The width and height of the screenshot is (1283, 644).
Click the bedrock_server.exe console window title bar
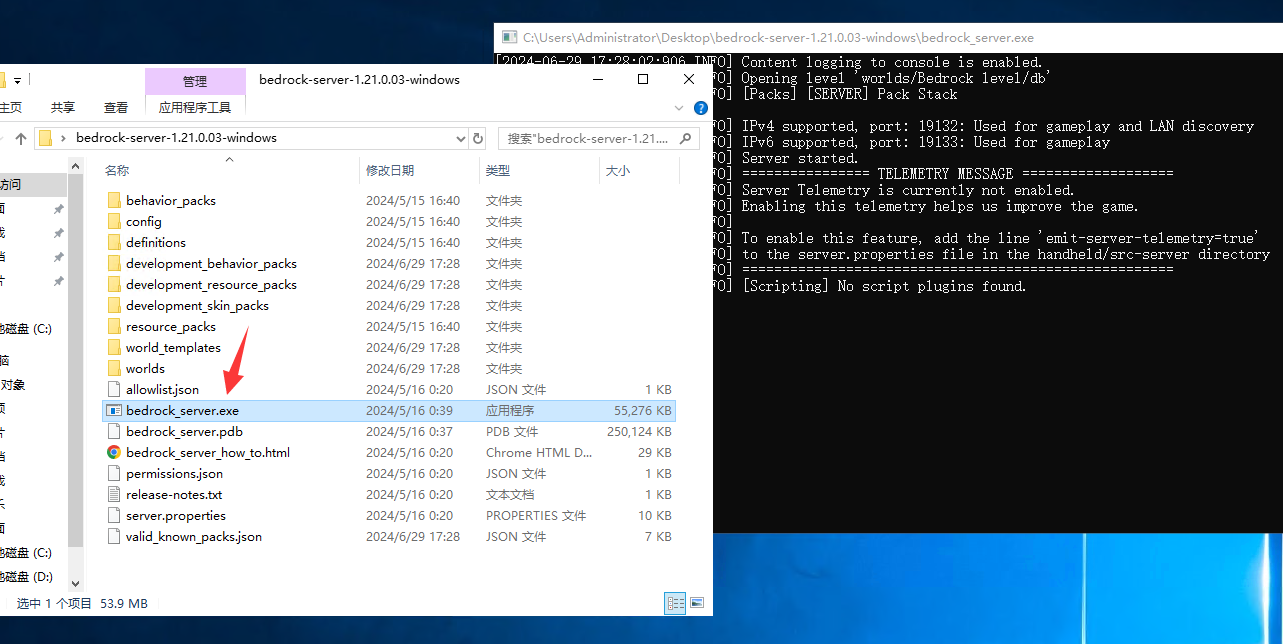click(888, 38)
